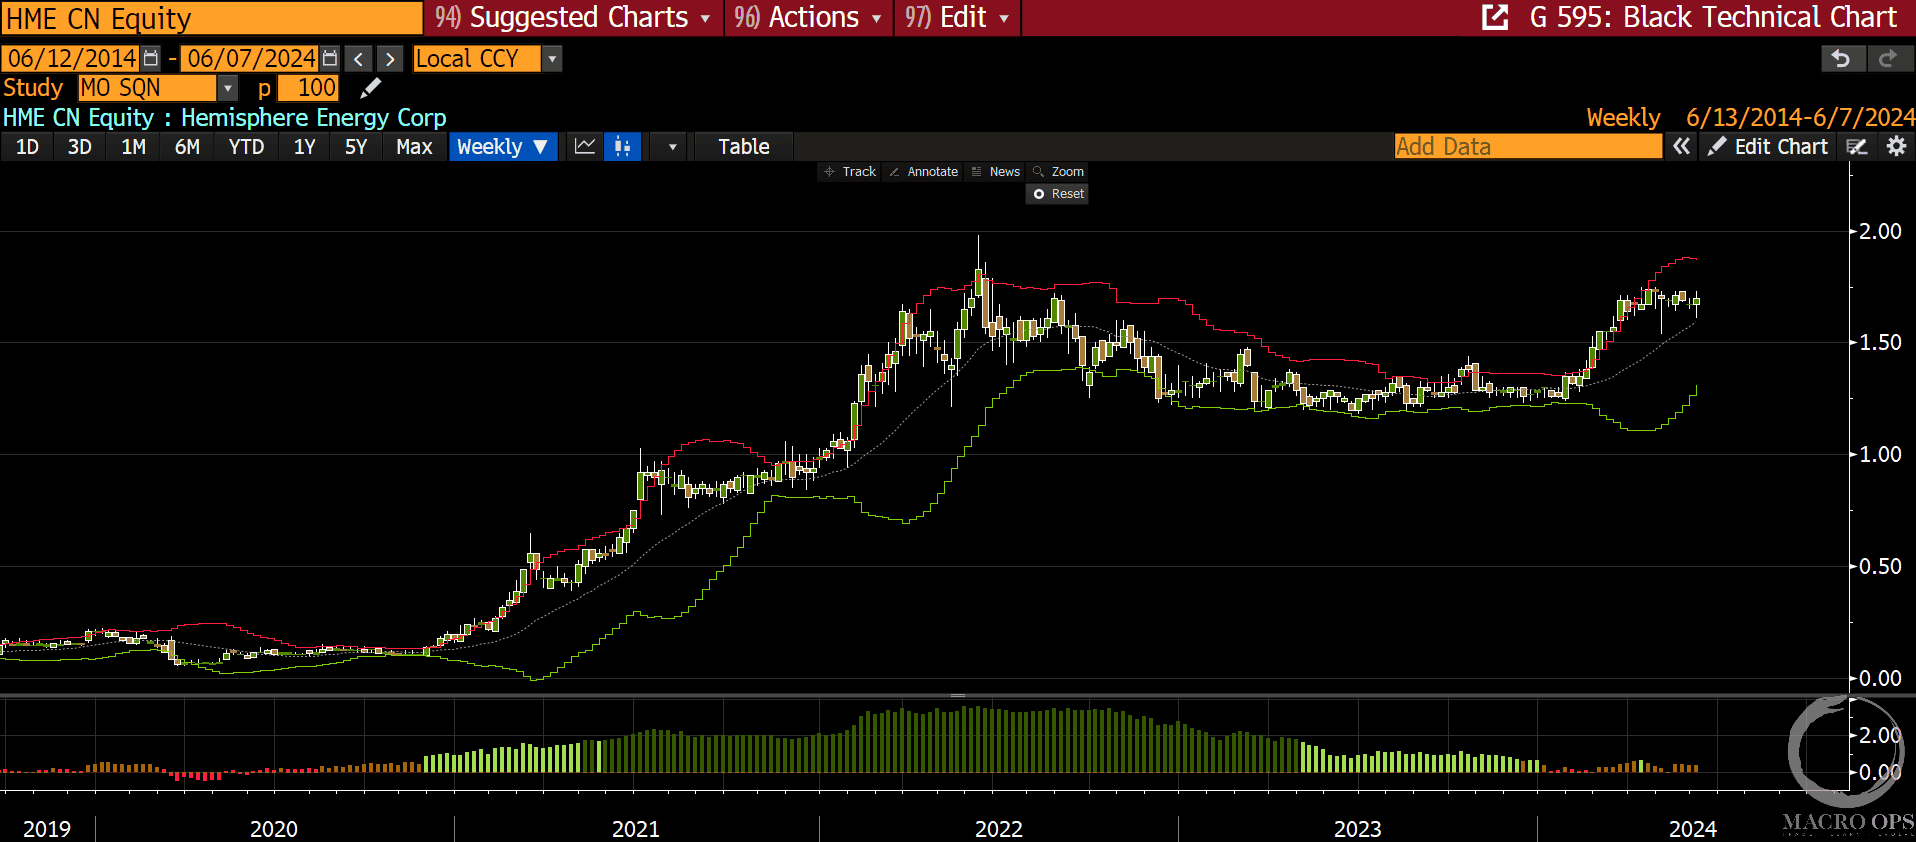Go to previous date range arrow

click(359, 59)
